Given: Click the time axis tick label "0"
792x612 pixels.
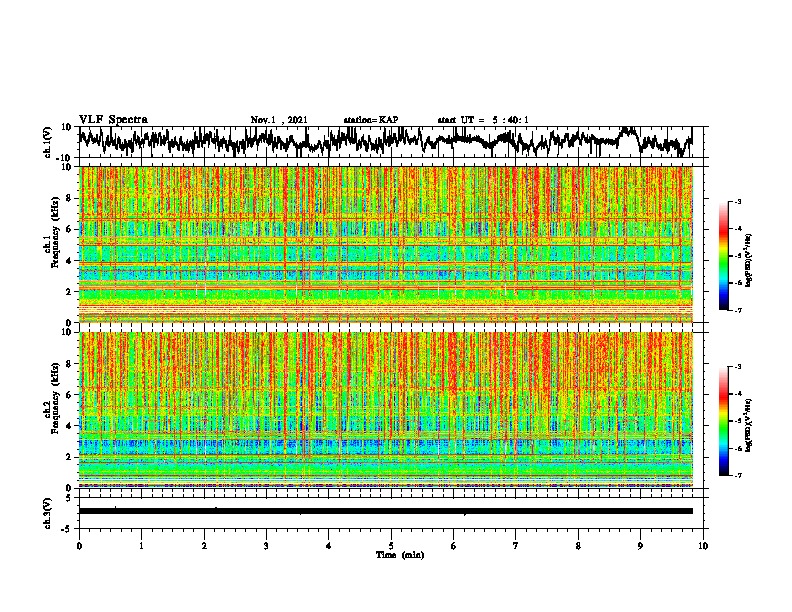Looking at the screenshot, I should pyautogui.click(x=79, y=546).
